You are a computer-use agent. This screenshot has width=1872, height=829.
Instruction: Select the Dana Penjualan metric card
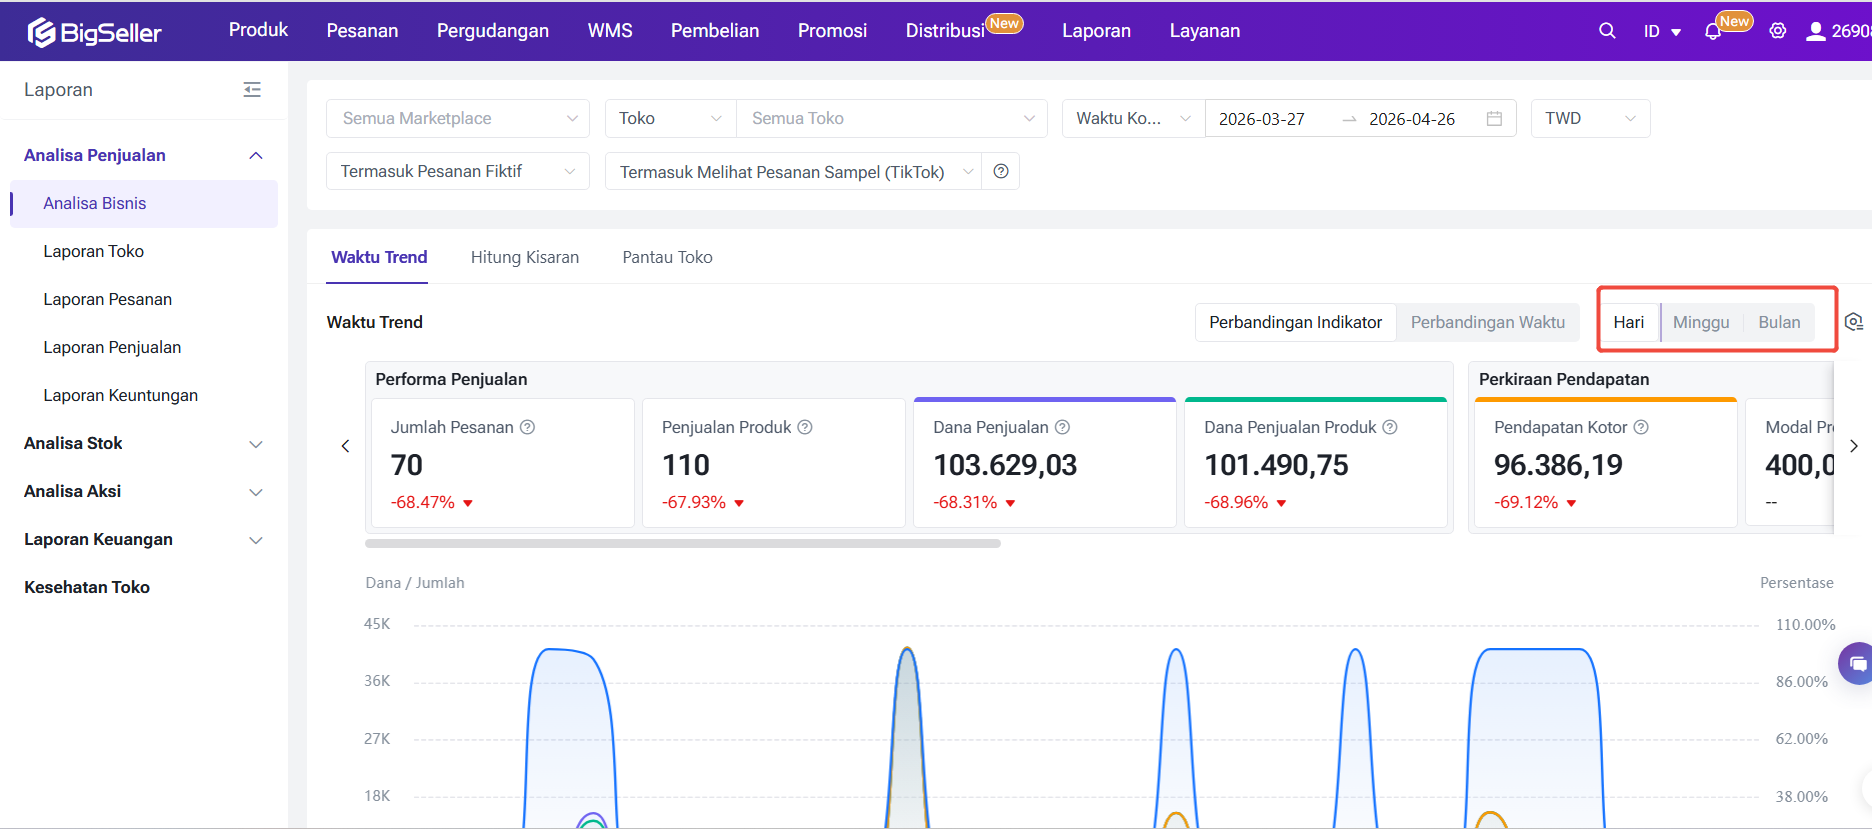(1044, 464)
